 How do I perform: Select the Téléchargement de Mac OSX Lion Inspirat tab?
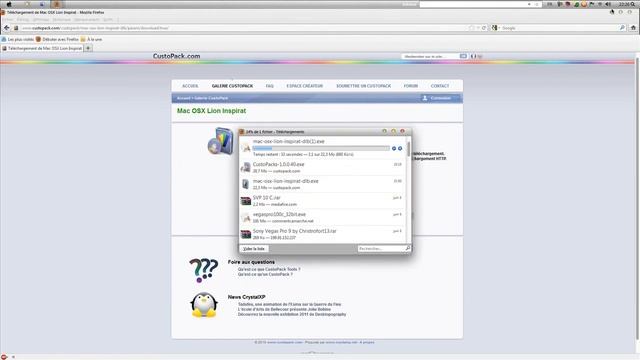click(x=42, y=48)
